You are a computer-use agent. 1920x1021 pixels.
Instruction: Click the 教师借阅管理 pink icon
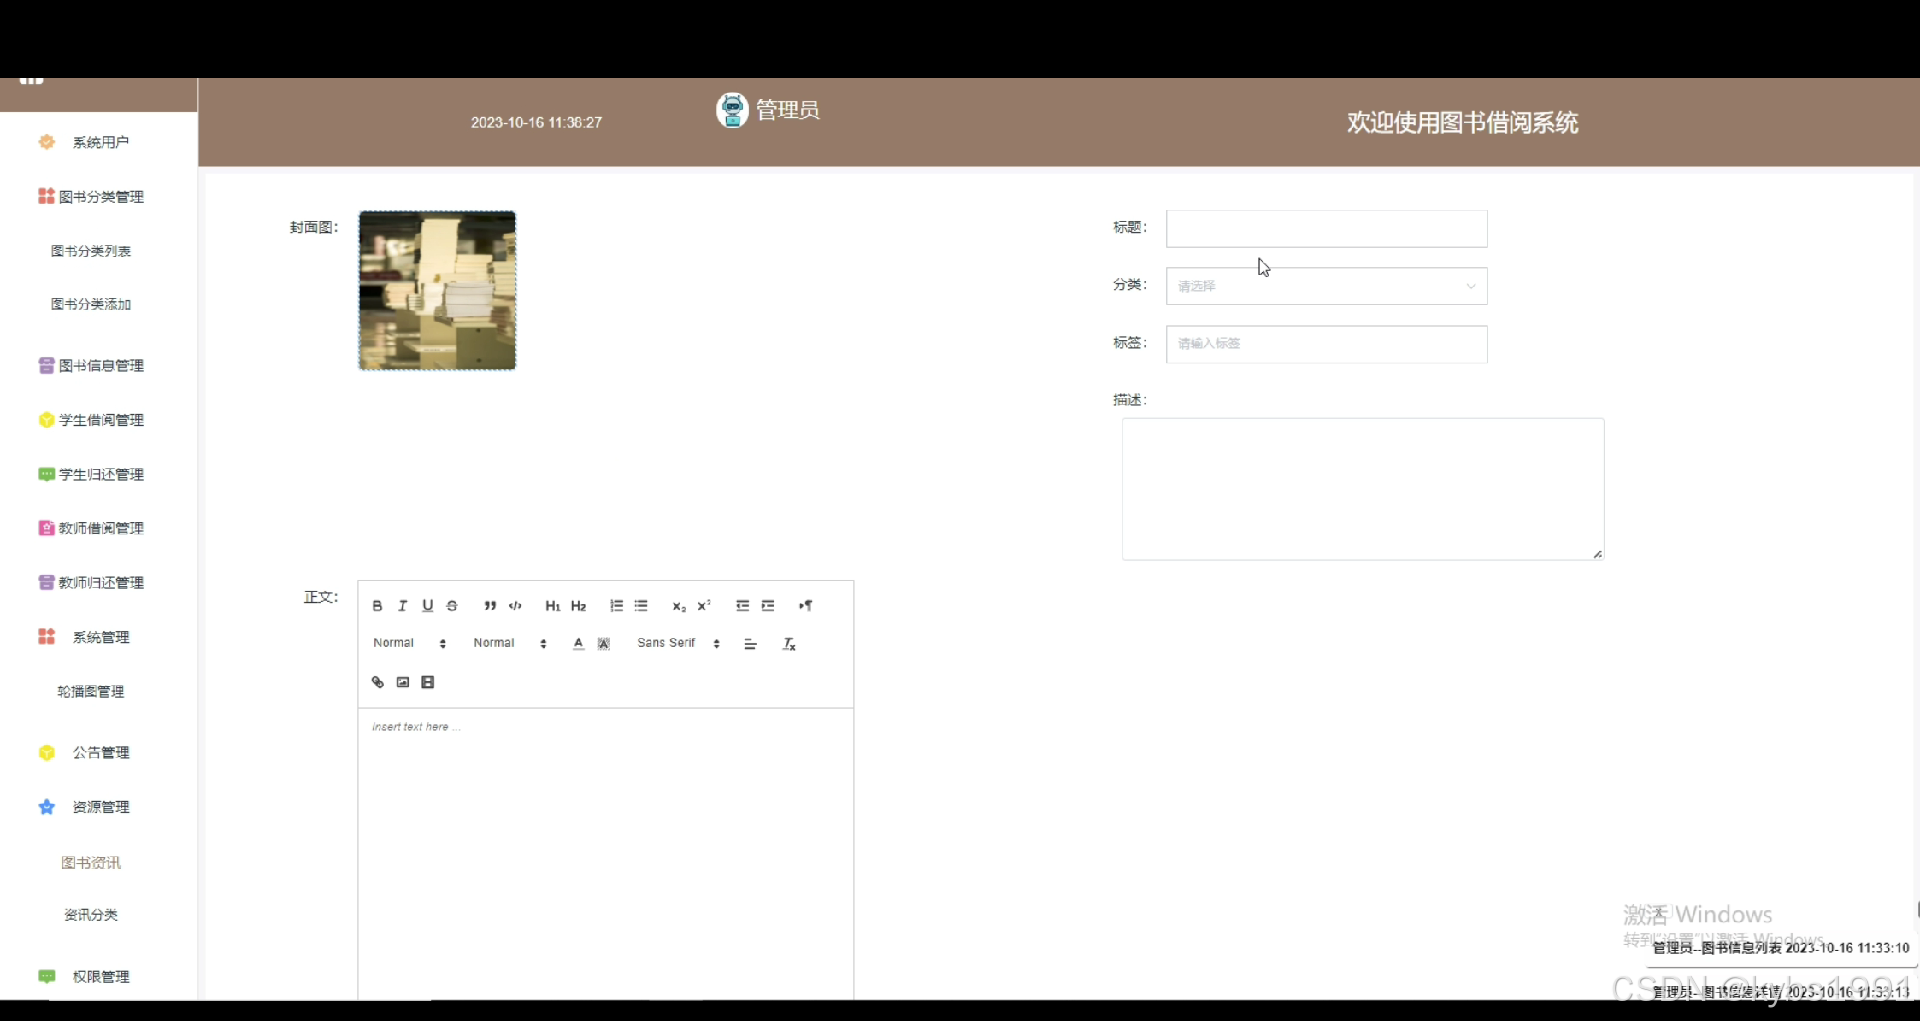tap(46, 528)
